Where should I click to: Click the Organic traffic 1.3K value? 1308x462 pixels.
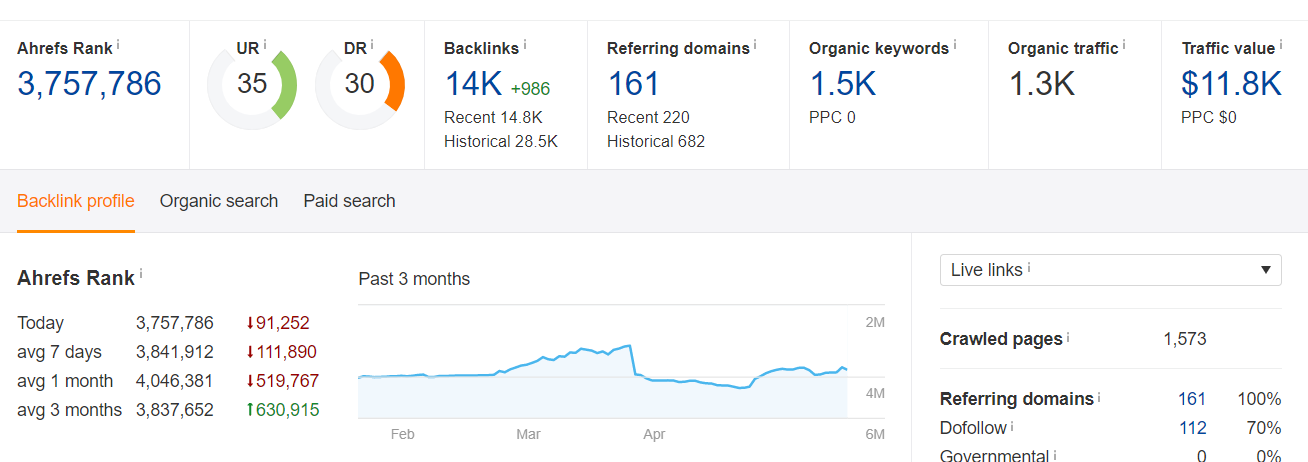[x=1041, y=84]
